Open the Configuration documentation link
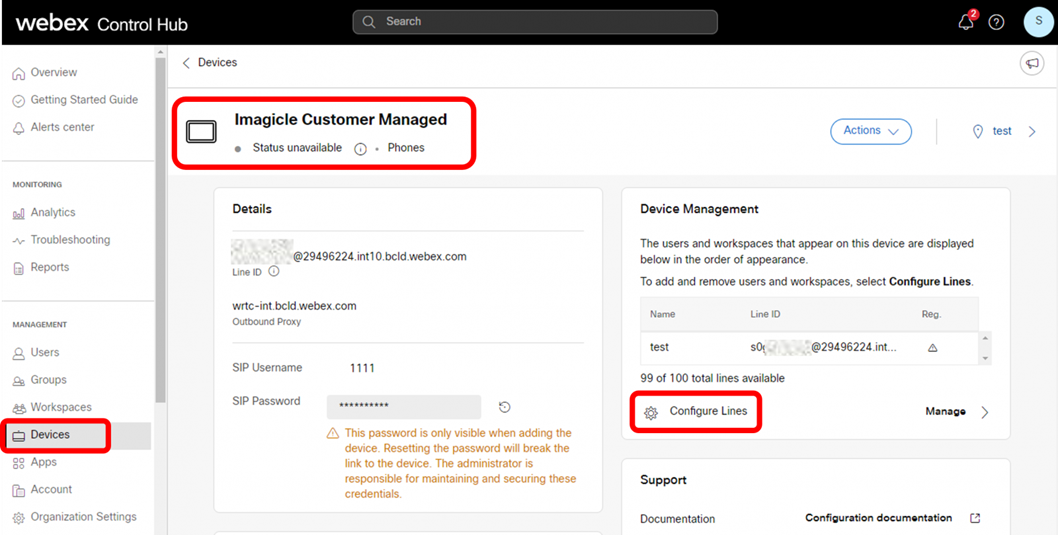 click(878, 518)
